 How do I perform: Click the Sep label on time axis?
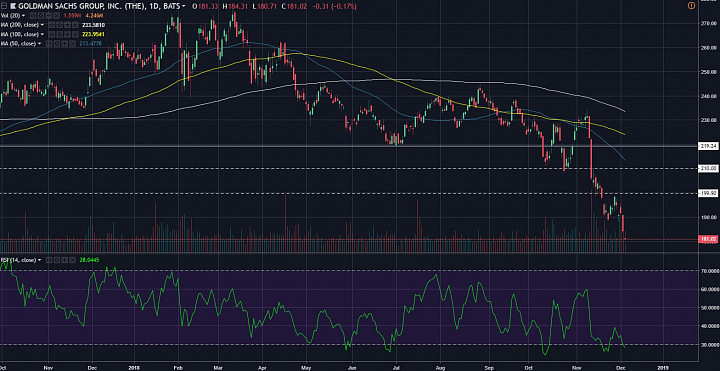pos(489,368)
